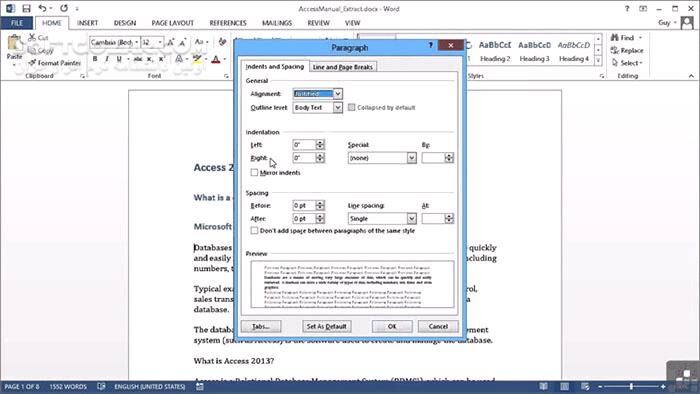Screen dimensions: 700x394
Task: Open the font name dropdown
Action: coord(137,42)
